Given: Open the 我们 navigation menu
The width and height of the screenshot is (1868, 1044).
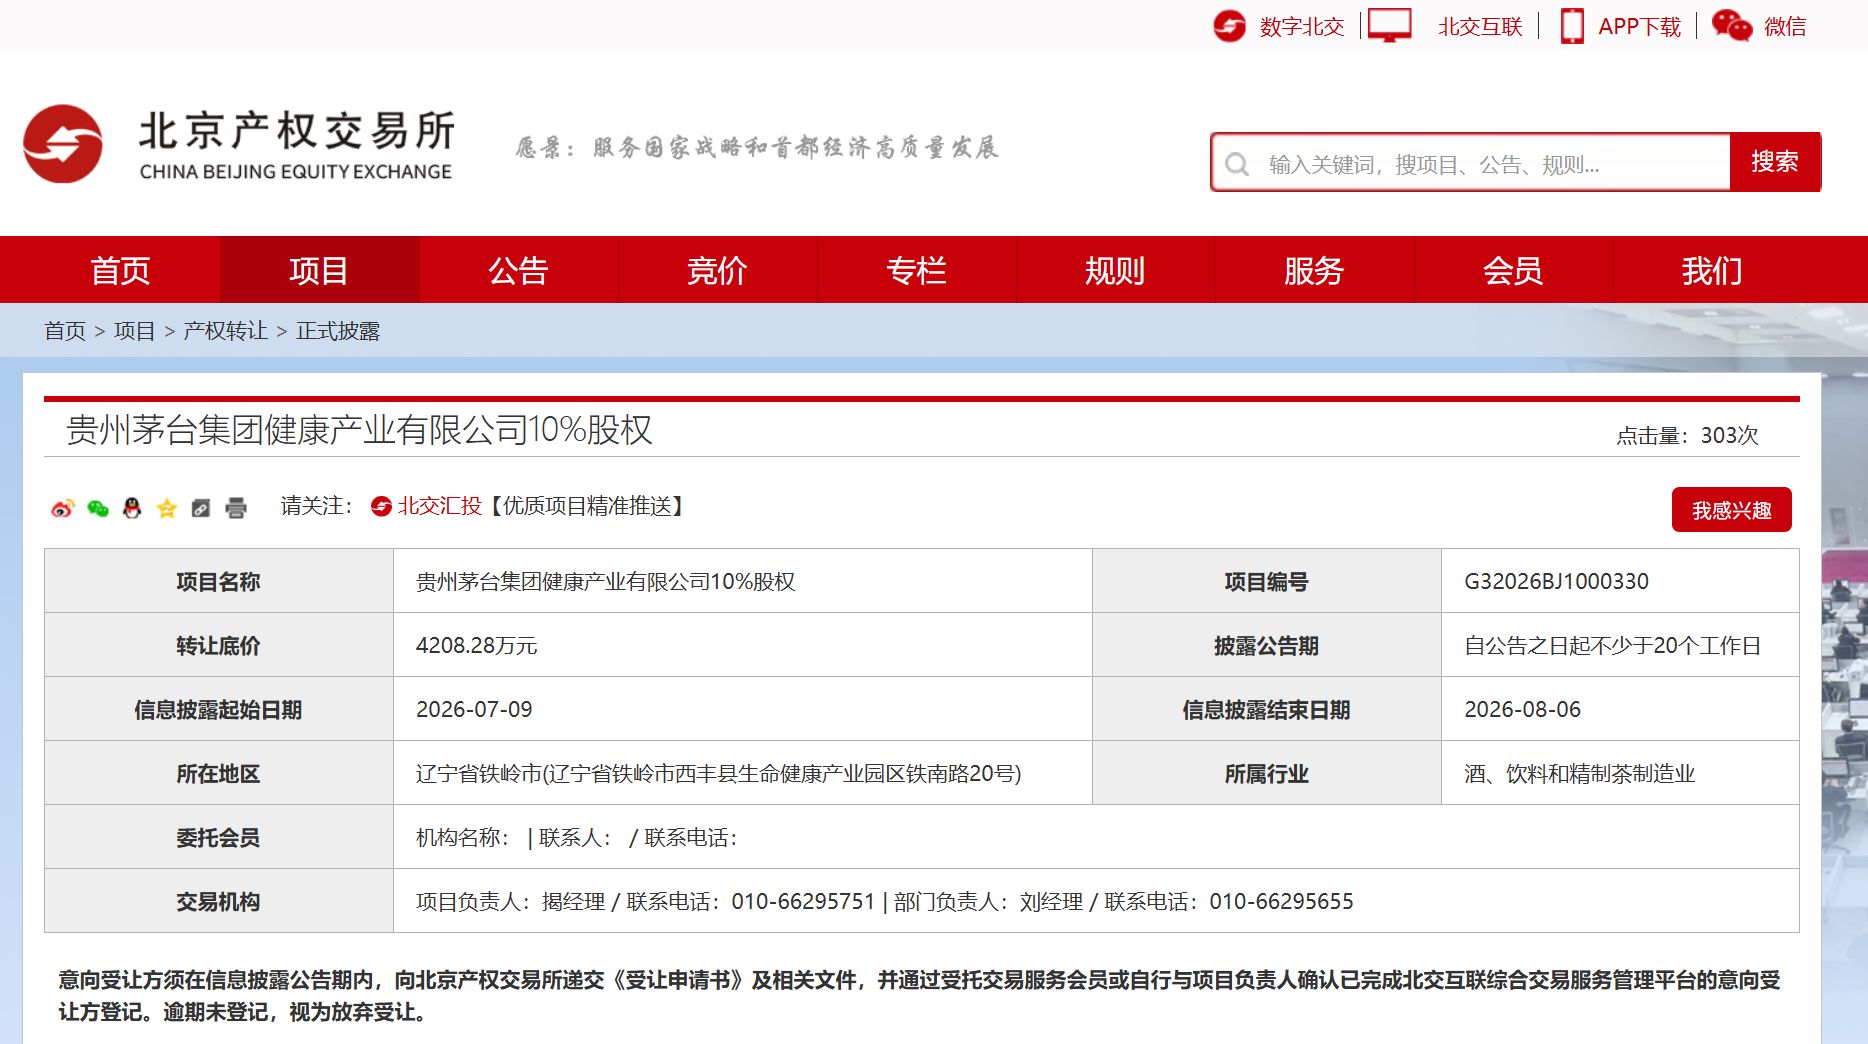Looking at the screenshot, I should 1712,270.
